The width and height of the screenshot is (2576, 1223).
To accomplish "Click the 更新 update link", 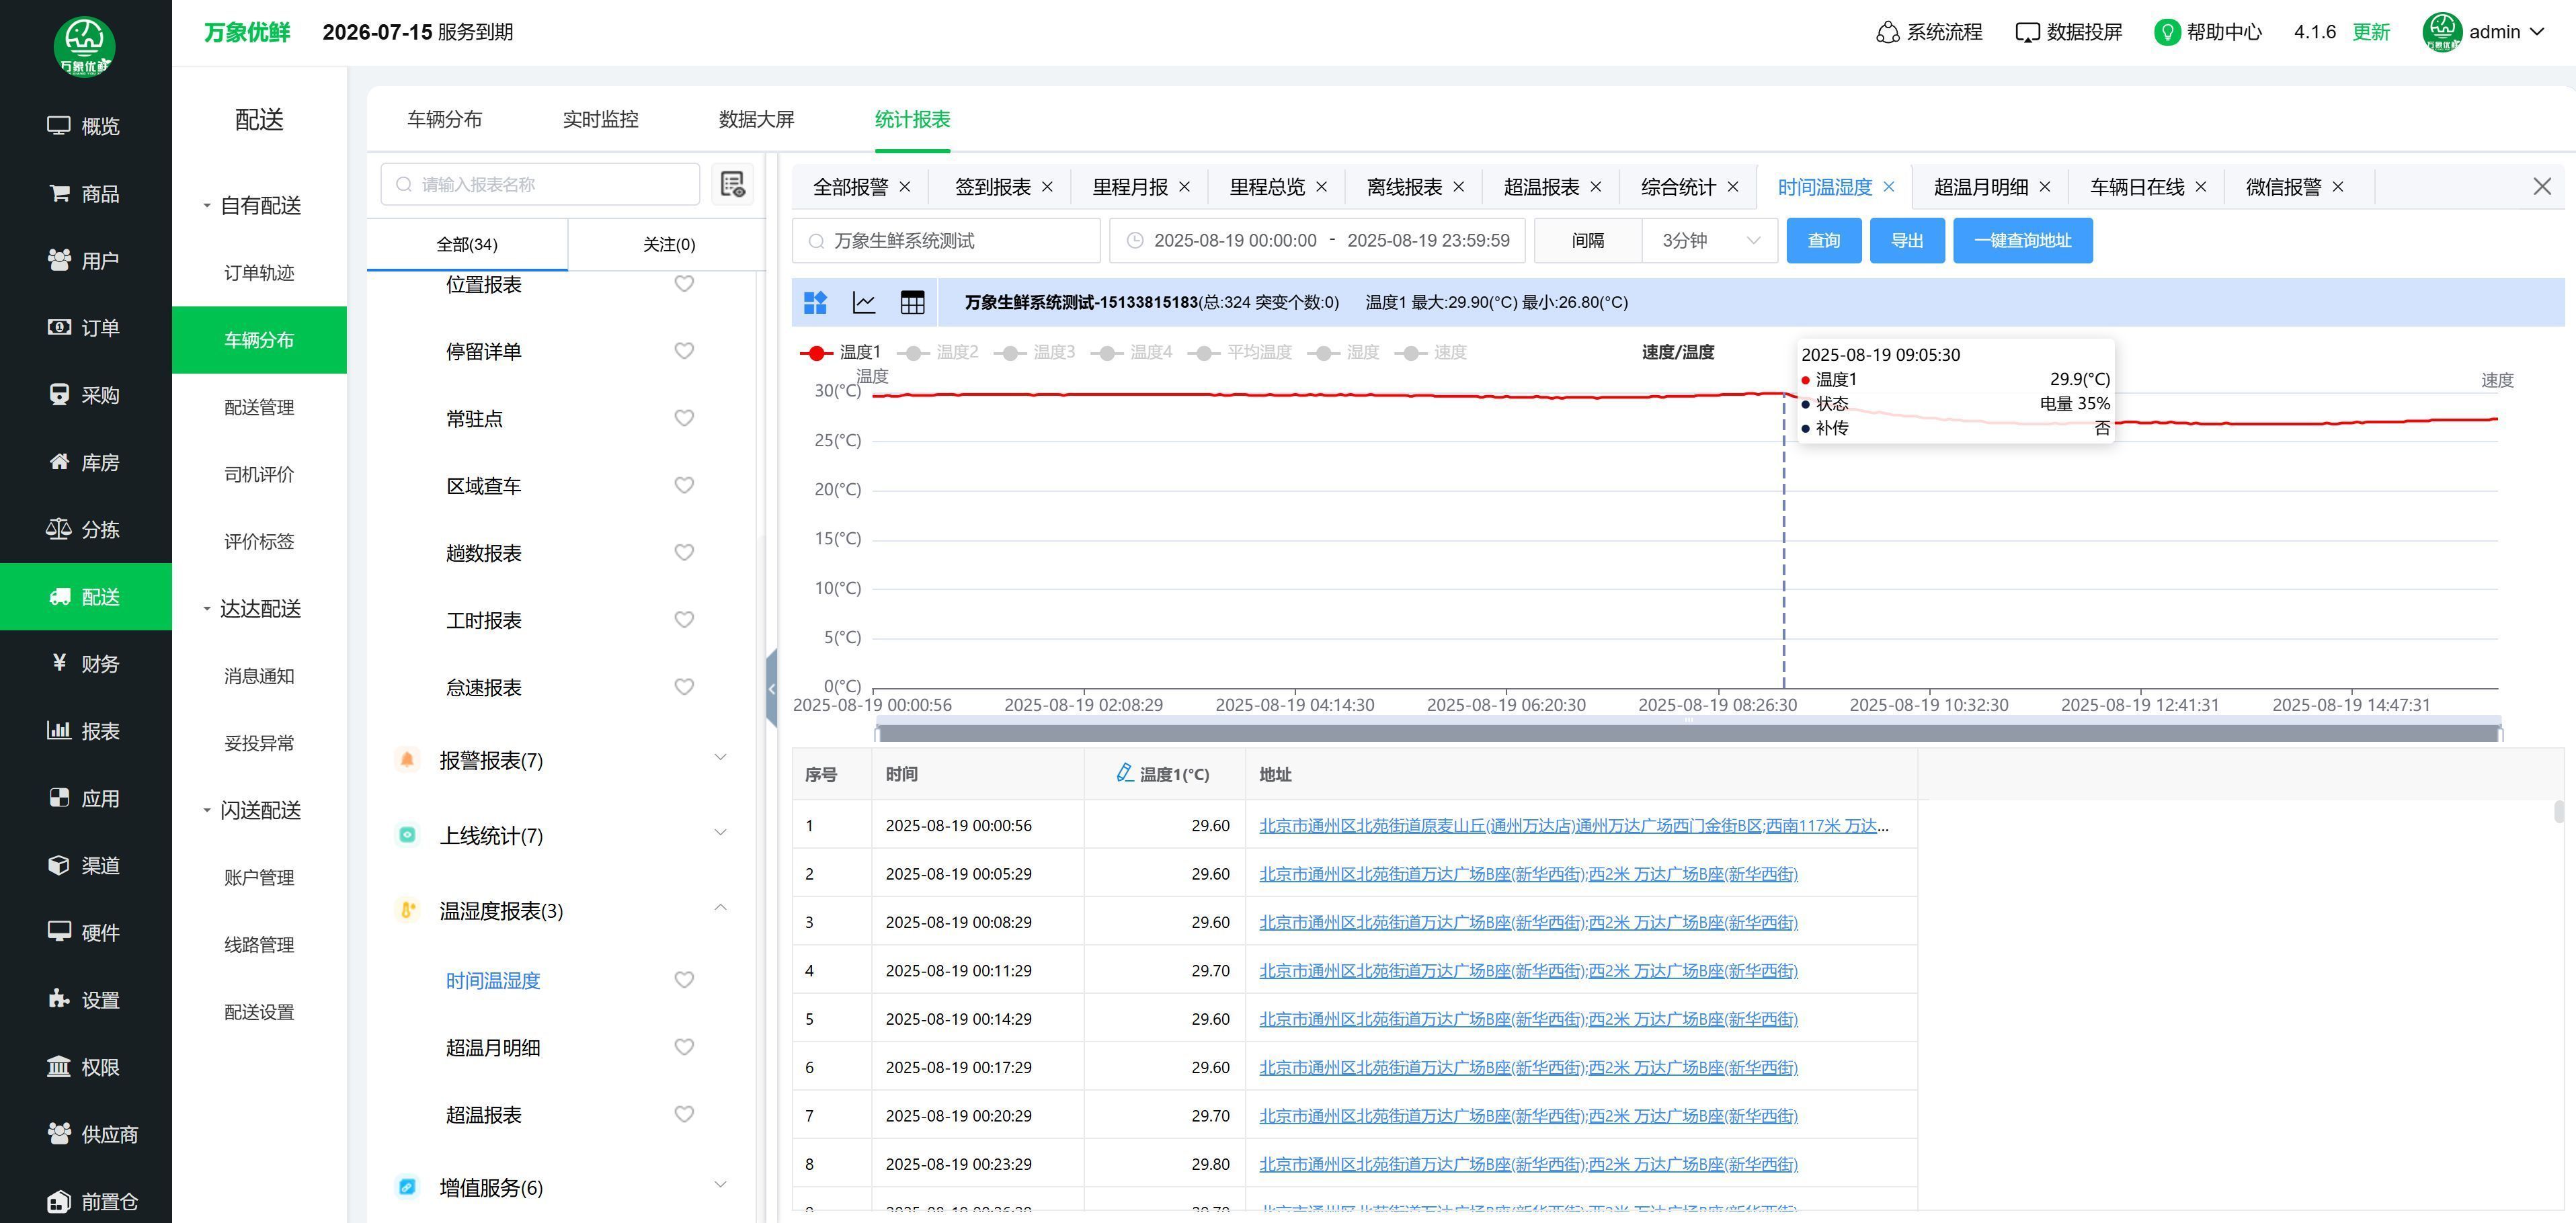I will pos(2371,32).
